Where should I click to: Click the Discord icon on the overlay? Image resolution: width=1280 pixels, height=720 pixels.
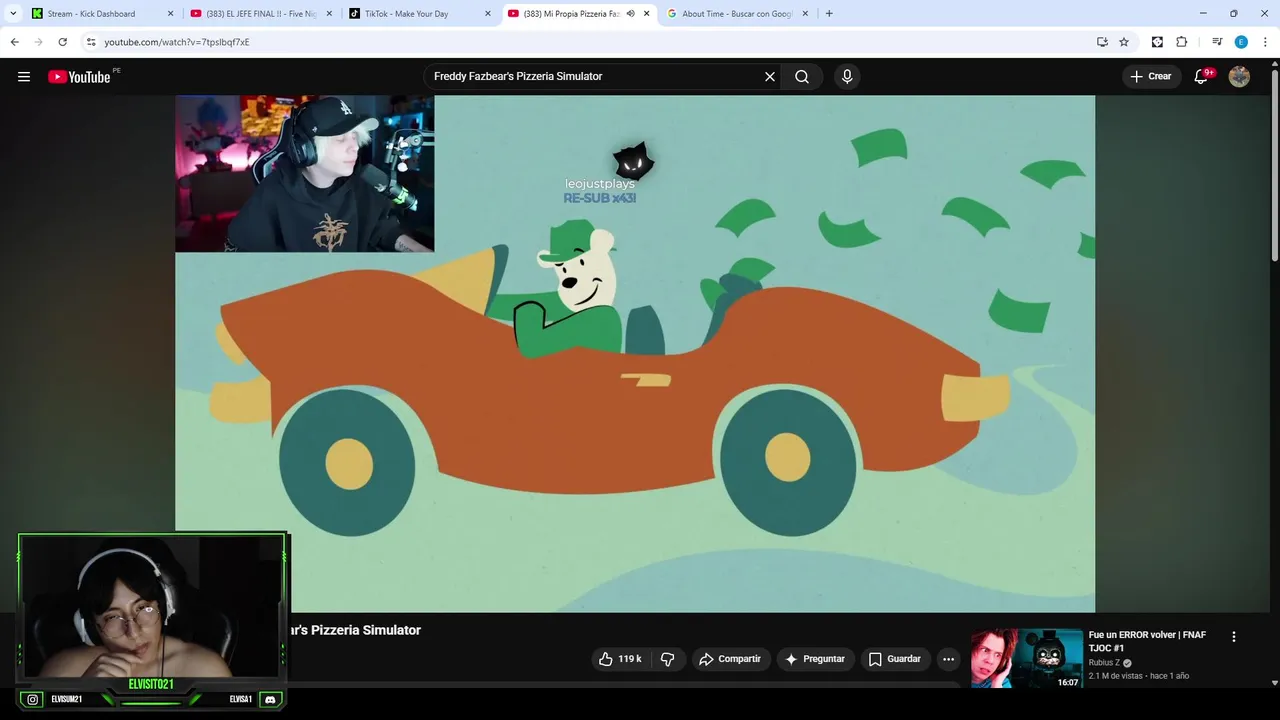(x=270, y=699)
